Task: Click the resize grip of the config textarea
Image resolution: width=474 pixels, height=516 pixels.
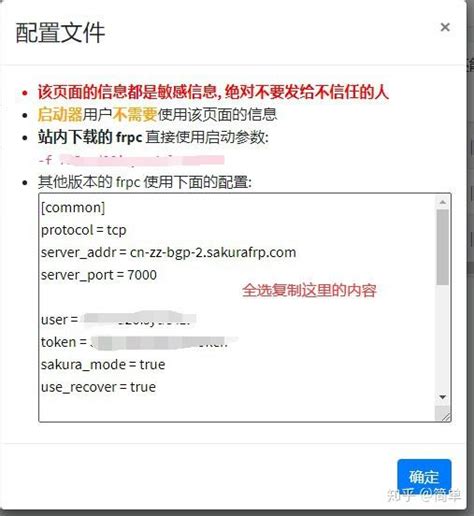Action: tap(445, 416)
